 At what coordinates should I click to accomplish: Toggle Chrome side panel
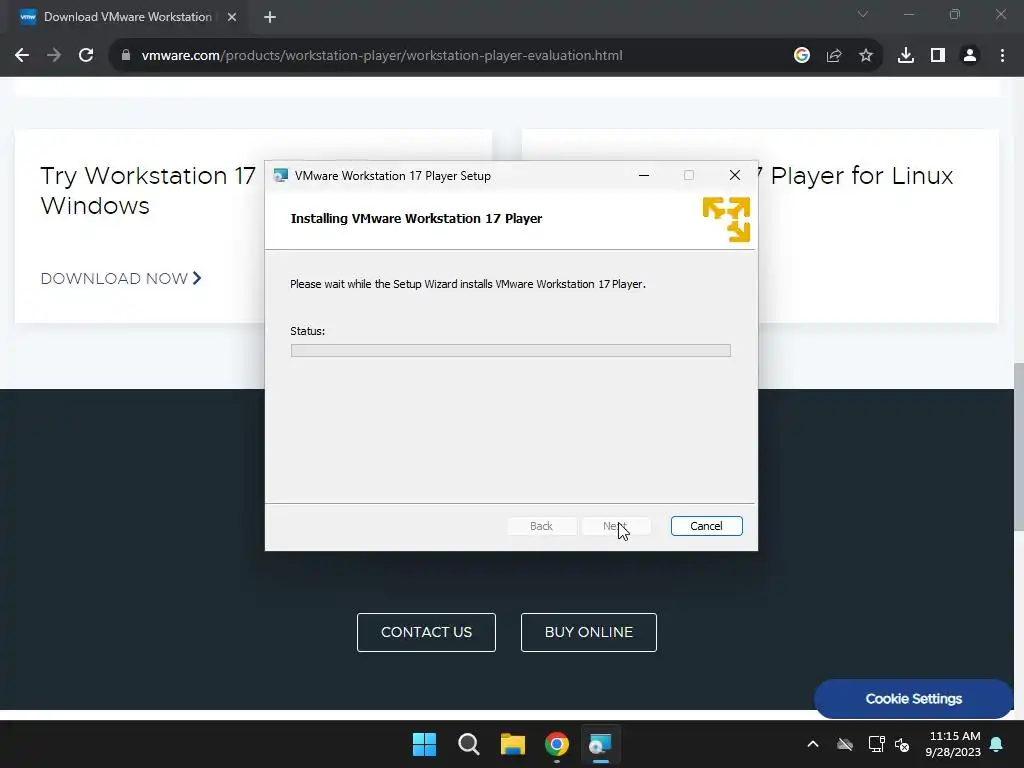[x=937, y=56]
